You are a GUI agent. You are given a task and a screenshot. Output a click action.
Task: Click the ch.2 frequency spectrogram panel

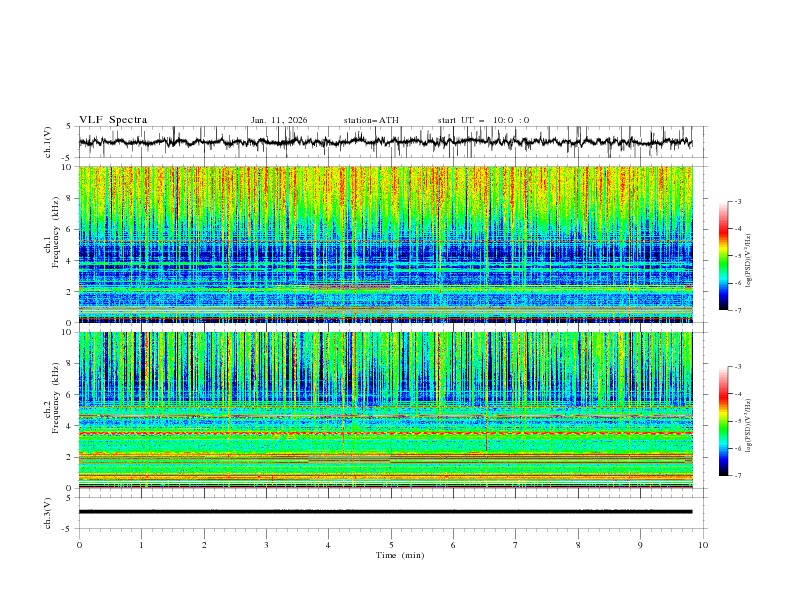tap(385, 410)
